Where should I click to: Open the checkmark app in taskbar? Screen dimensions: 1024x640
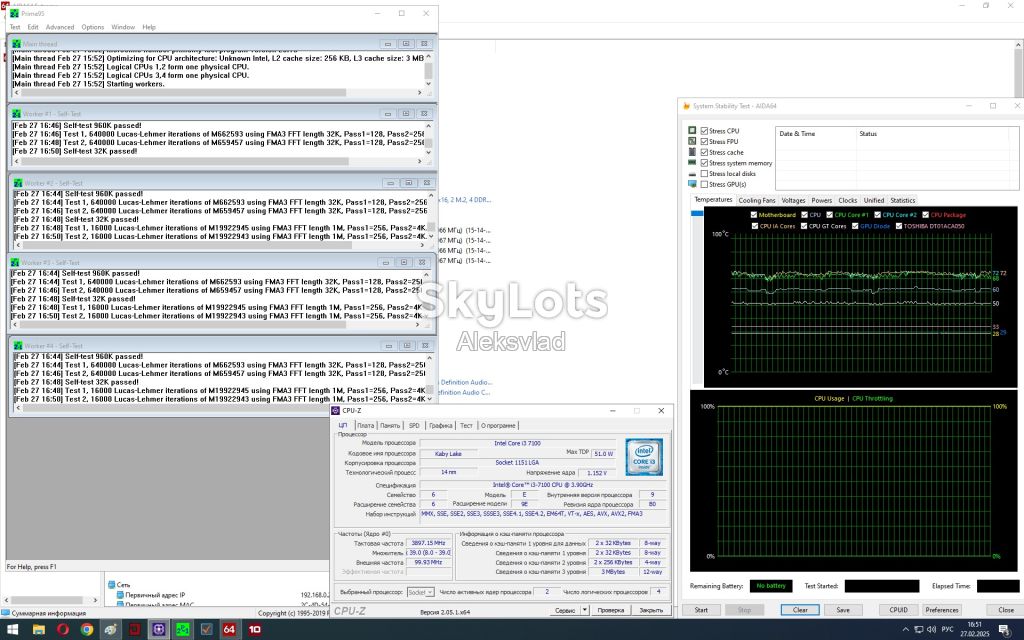click(206, 630)
